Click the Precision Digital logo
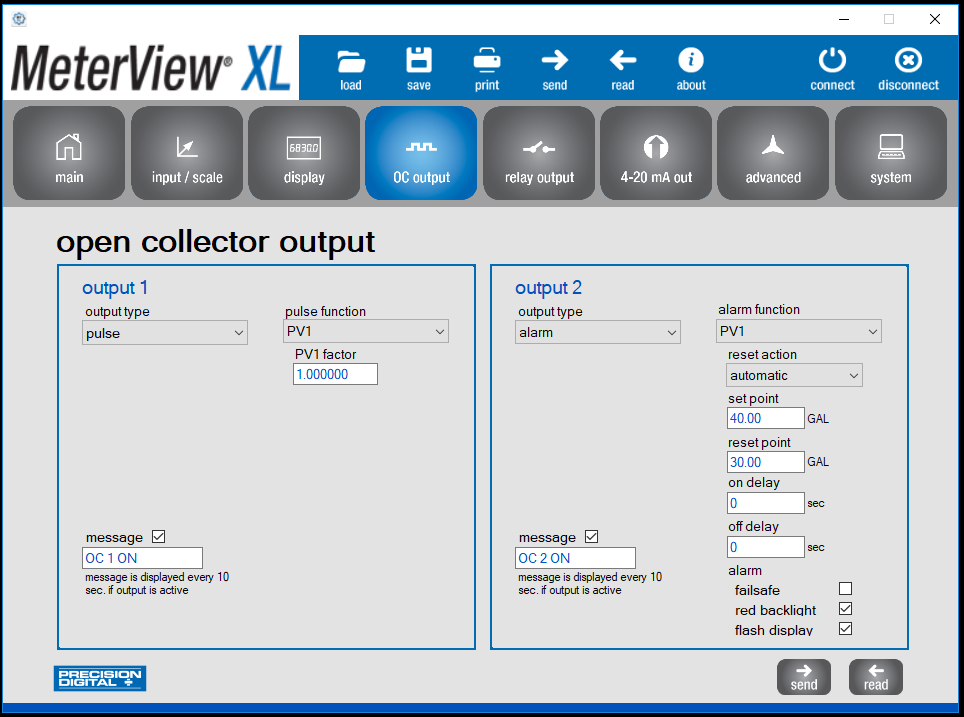Image resolution: width=964 pixels, height=717 pixels. tap(100, 678)
